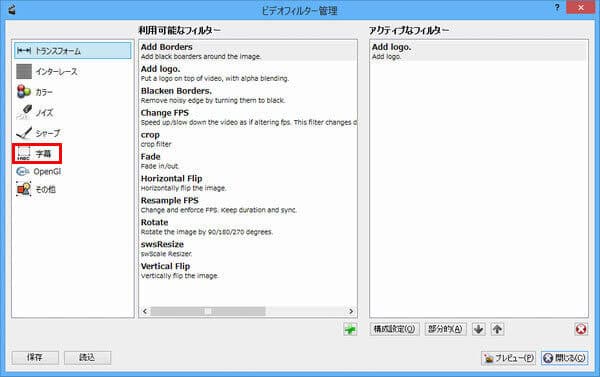Select the Add Borders filter
This screenshot has height=377, width=600.
(x=248, y=51)
